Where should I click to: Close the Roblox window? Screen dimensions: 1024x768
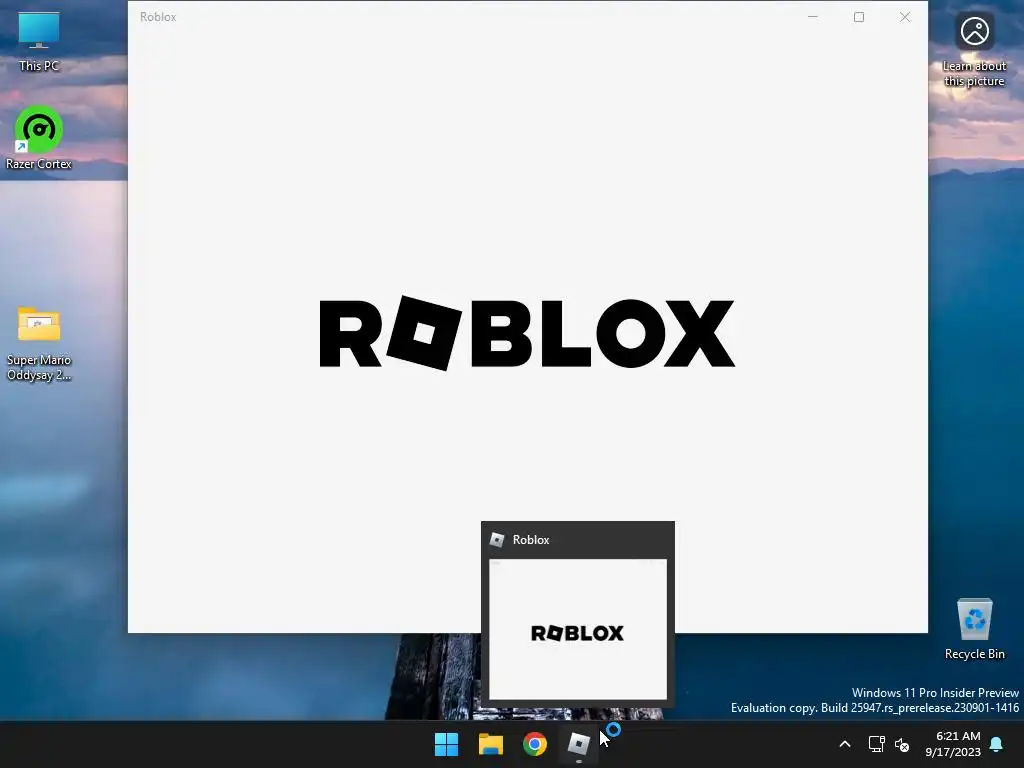click(905, 17)
